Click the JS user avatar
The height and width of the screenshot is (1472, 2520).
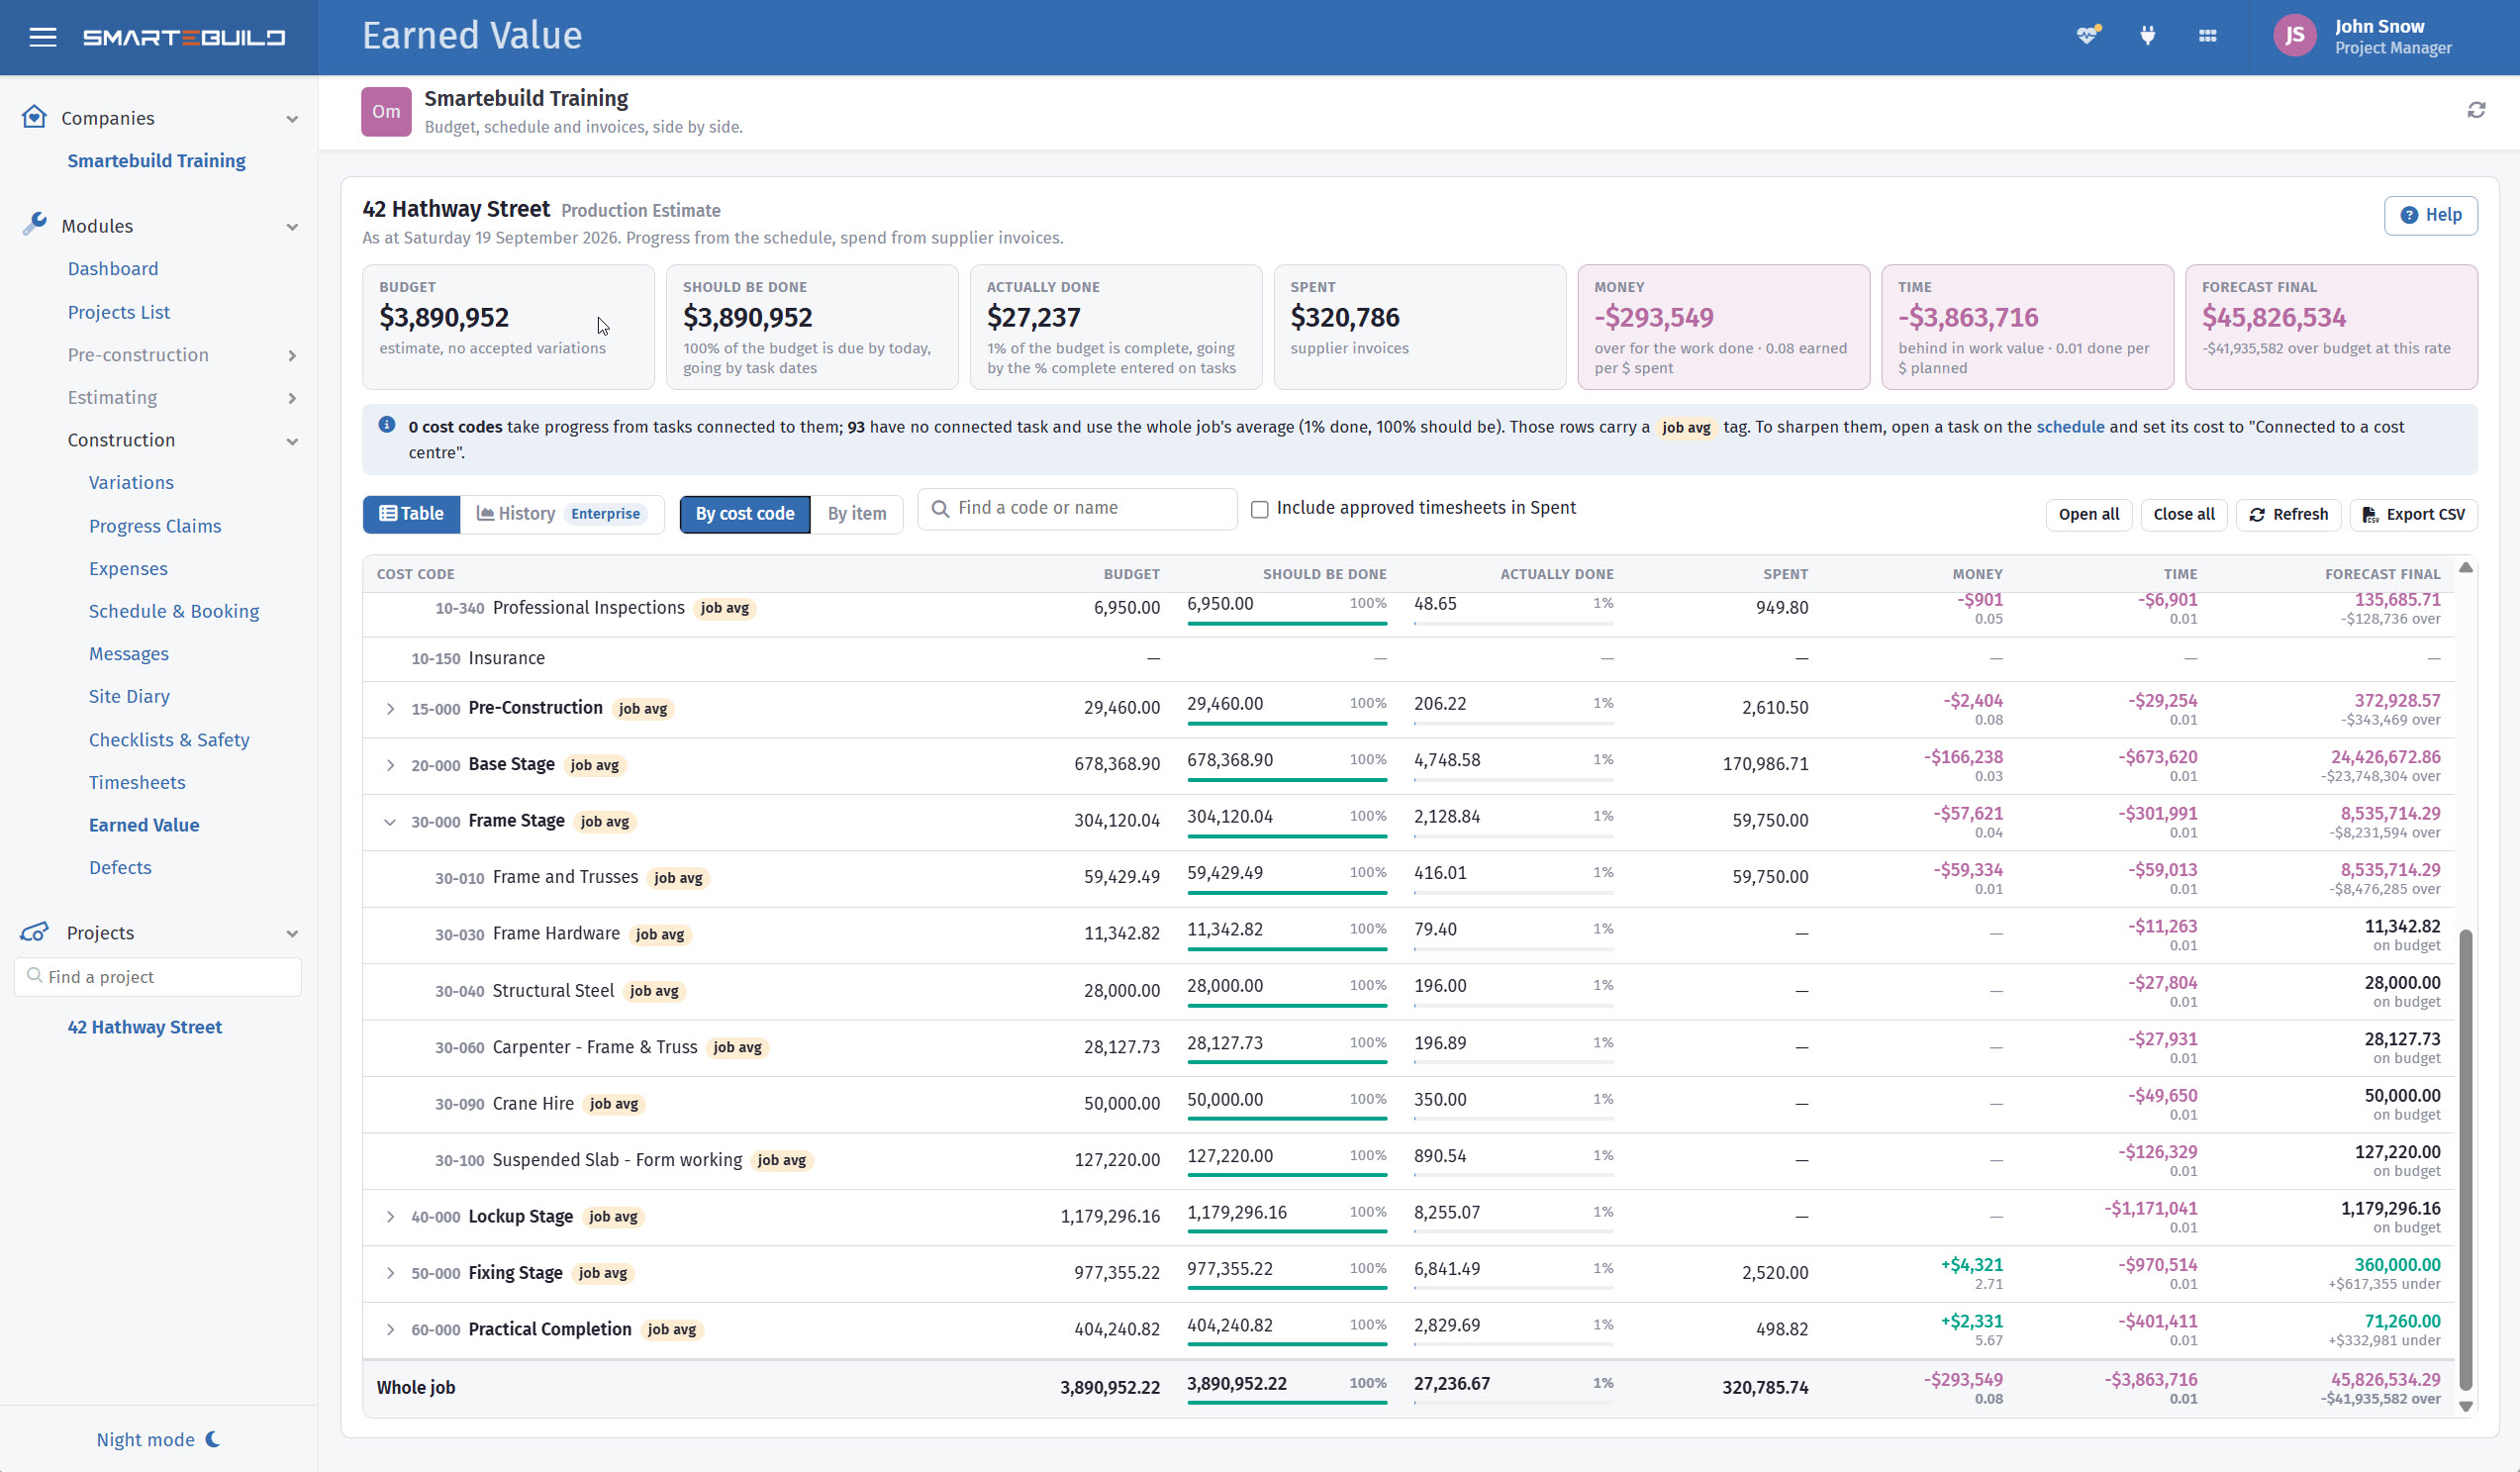click(2294, 36)
